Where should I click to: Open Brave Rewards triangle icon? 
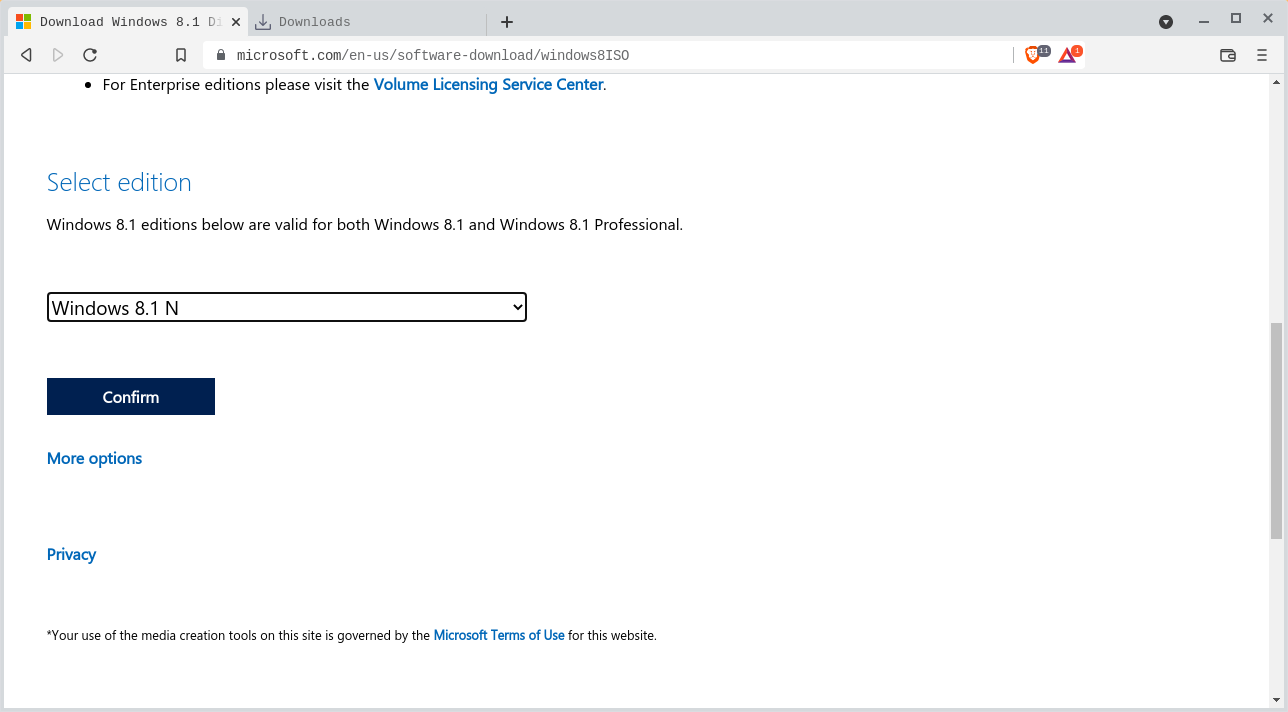[1068, 55]
